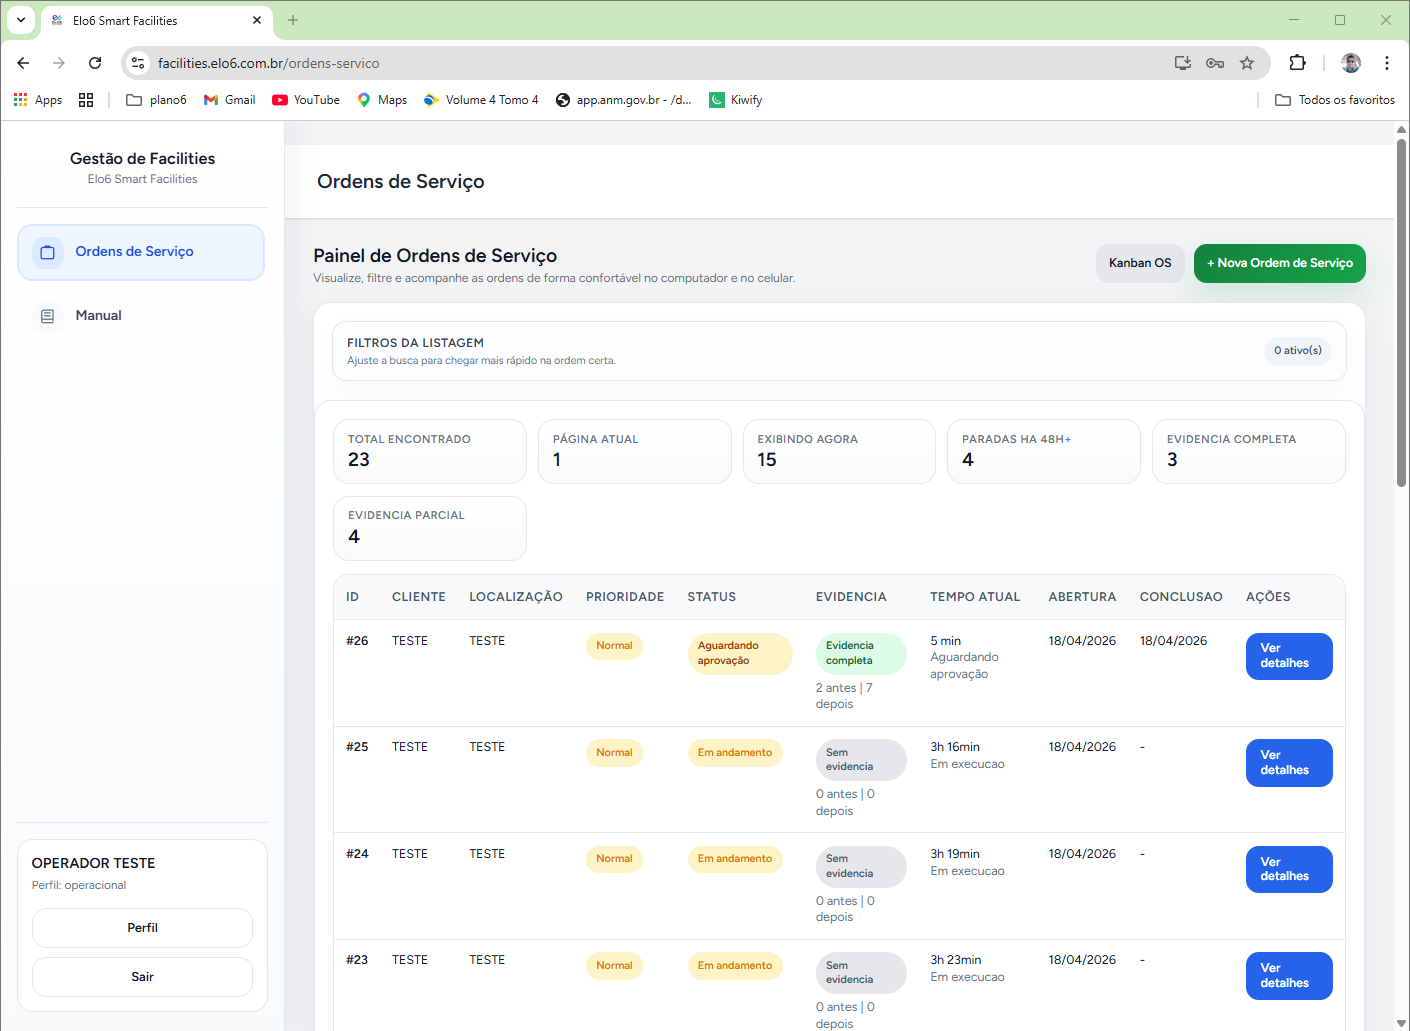Ver detalhes for order #23
This screenshot has height=1031, width=1410.
point(1289,976)
